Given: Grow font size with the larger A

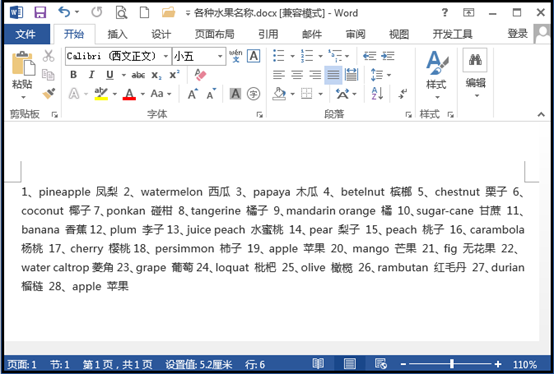Looking at the screenshot, I should (193, 94).
